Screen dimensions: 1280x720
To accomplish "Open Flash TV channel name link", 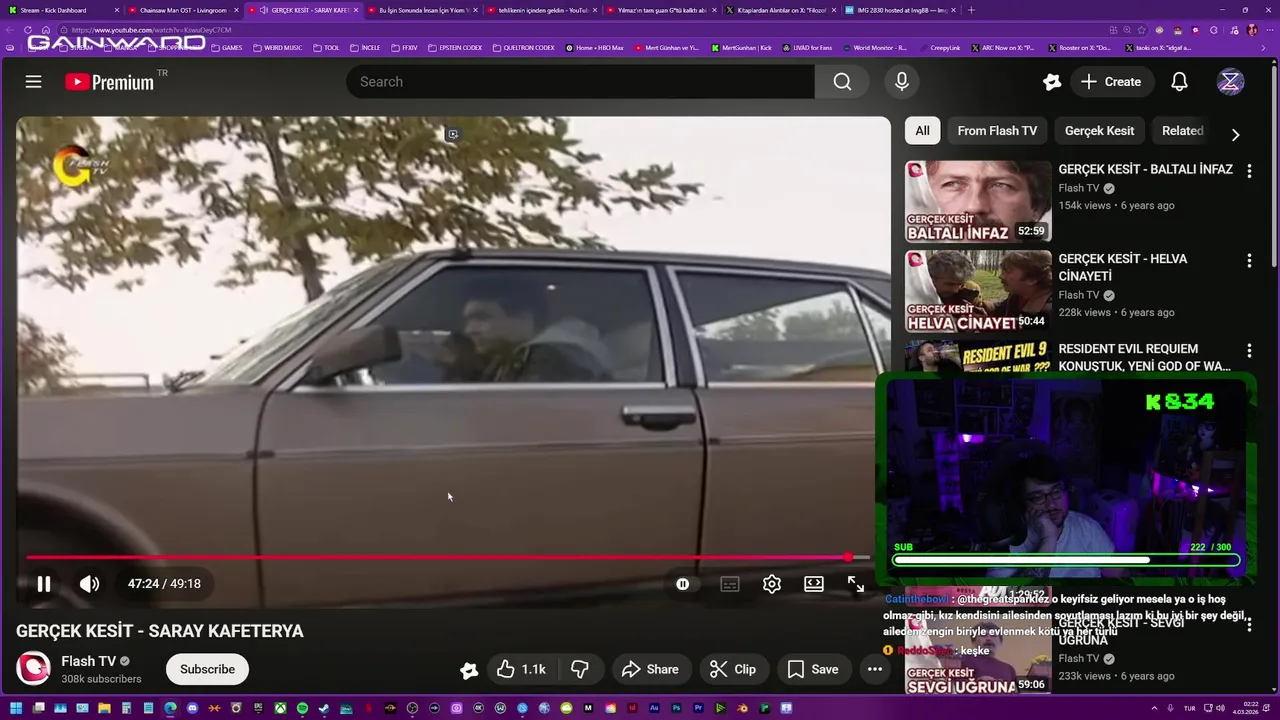I will coord(88,661).
